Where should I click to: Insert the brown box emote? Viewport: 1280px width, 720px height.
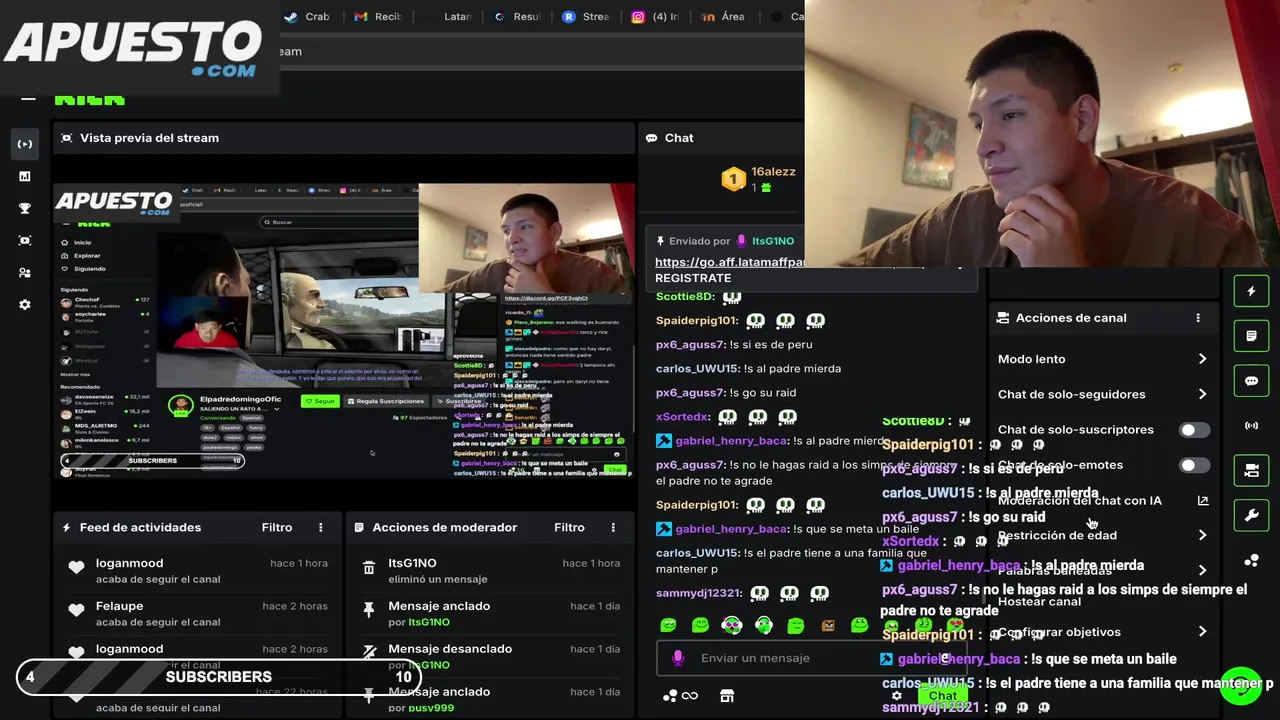coord(828,625)
